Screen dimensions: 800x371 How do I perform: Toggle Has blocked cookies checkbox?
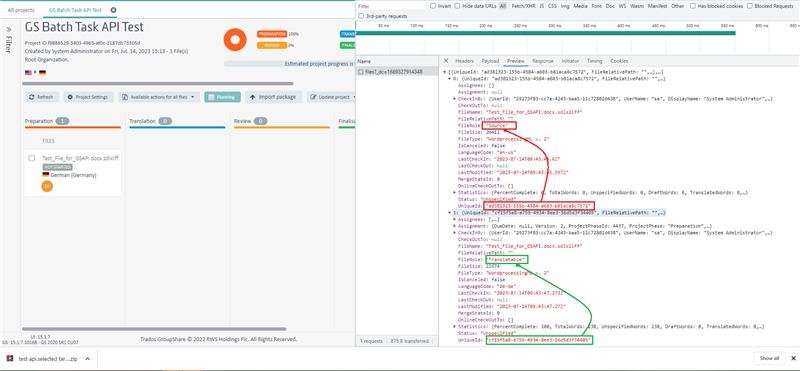click(693, 6)
